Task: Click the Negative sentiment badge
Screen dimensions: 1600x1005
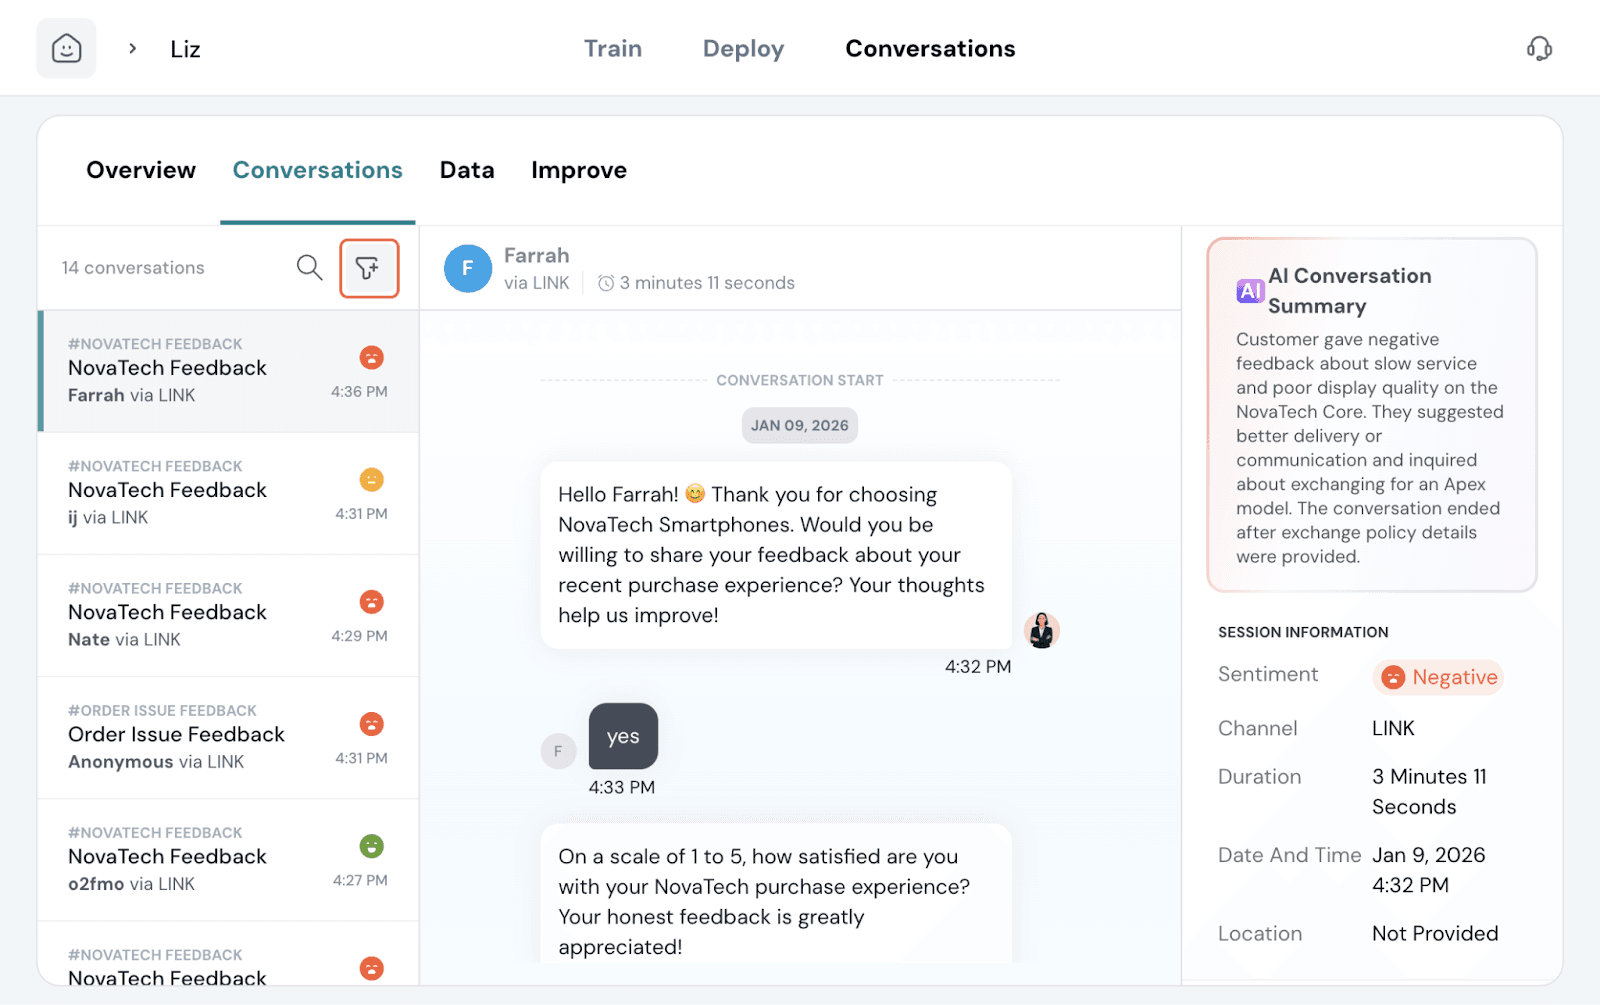Action: point(1438,677)
